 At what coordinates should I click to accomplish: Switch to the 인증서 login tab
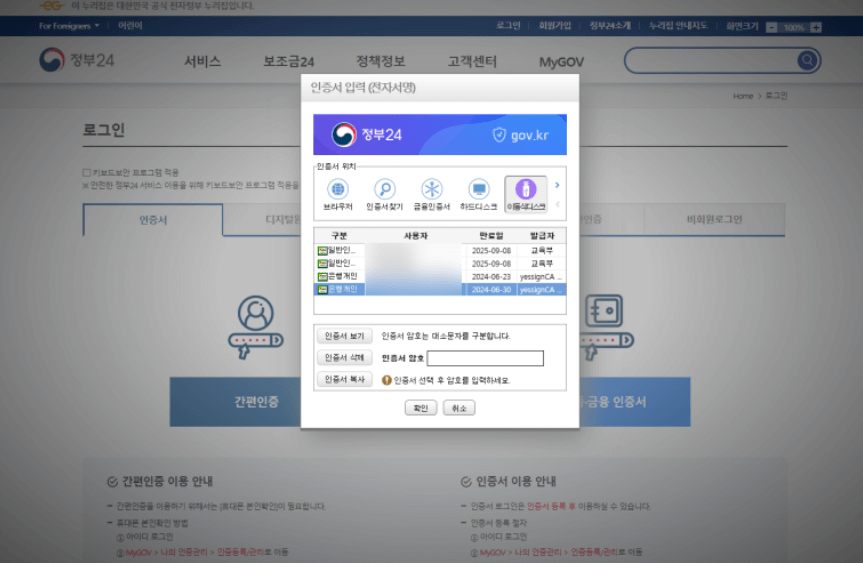[x=153, y=220]
